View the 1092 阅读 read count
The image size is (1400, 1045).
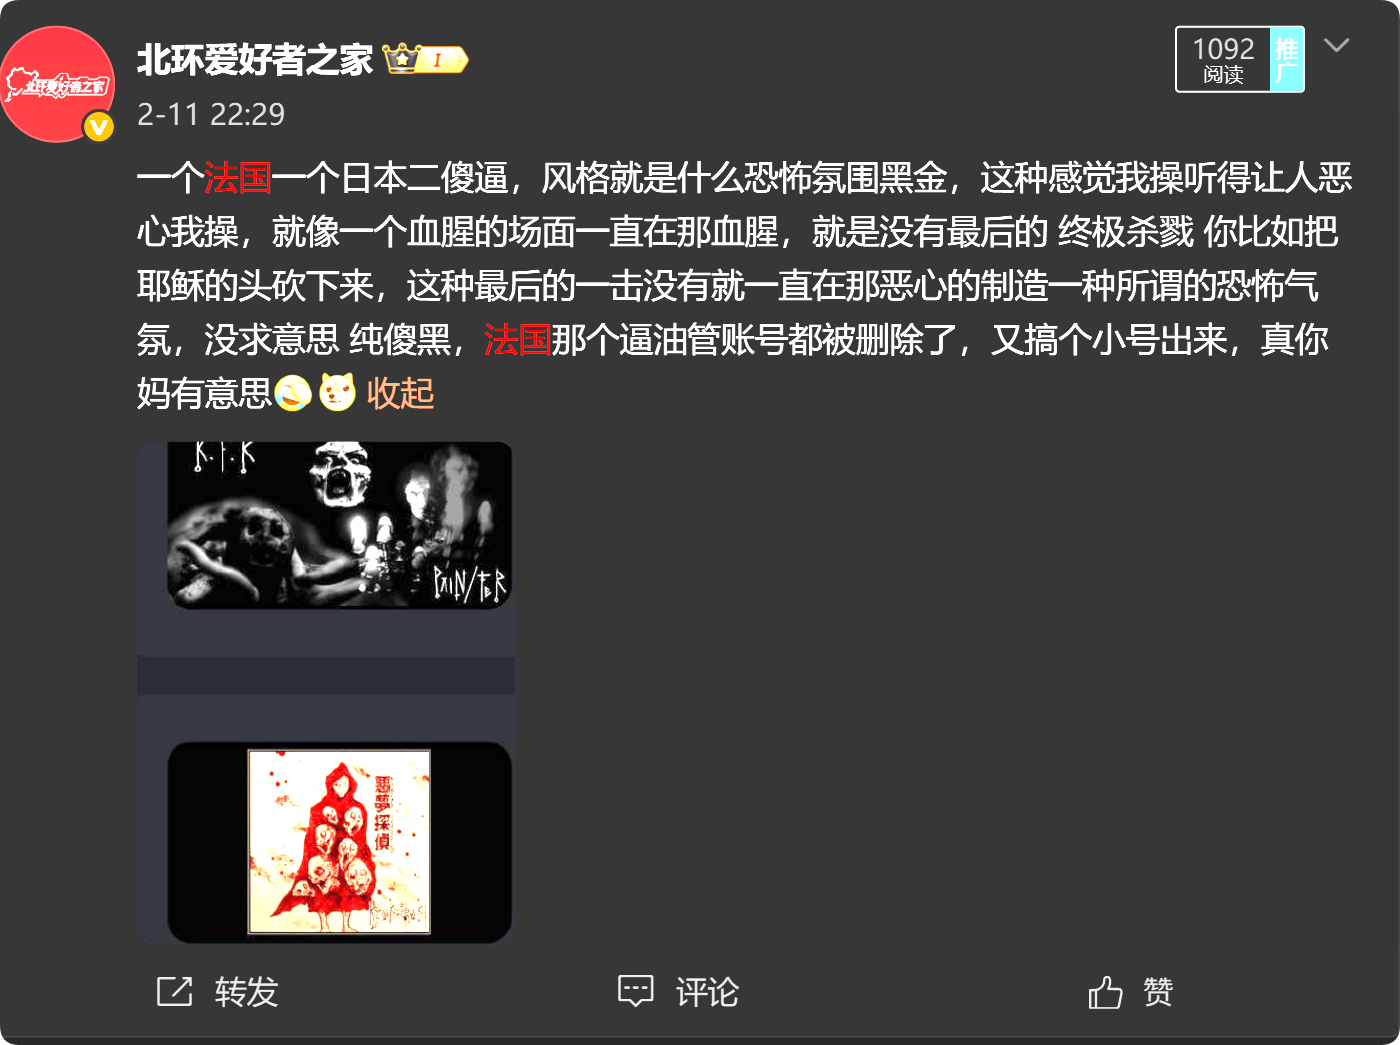pyautogui.click(x=1223, y=60)
